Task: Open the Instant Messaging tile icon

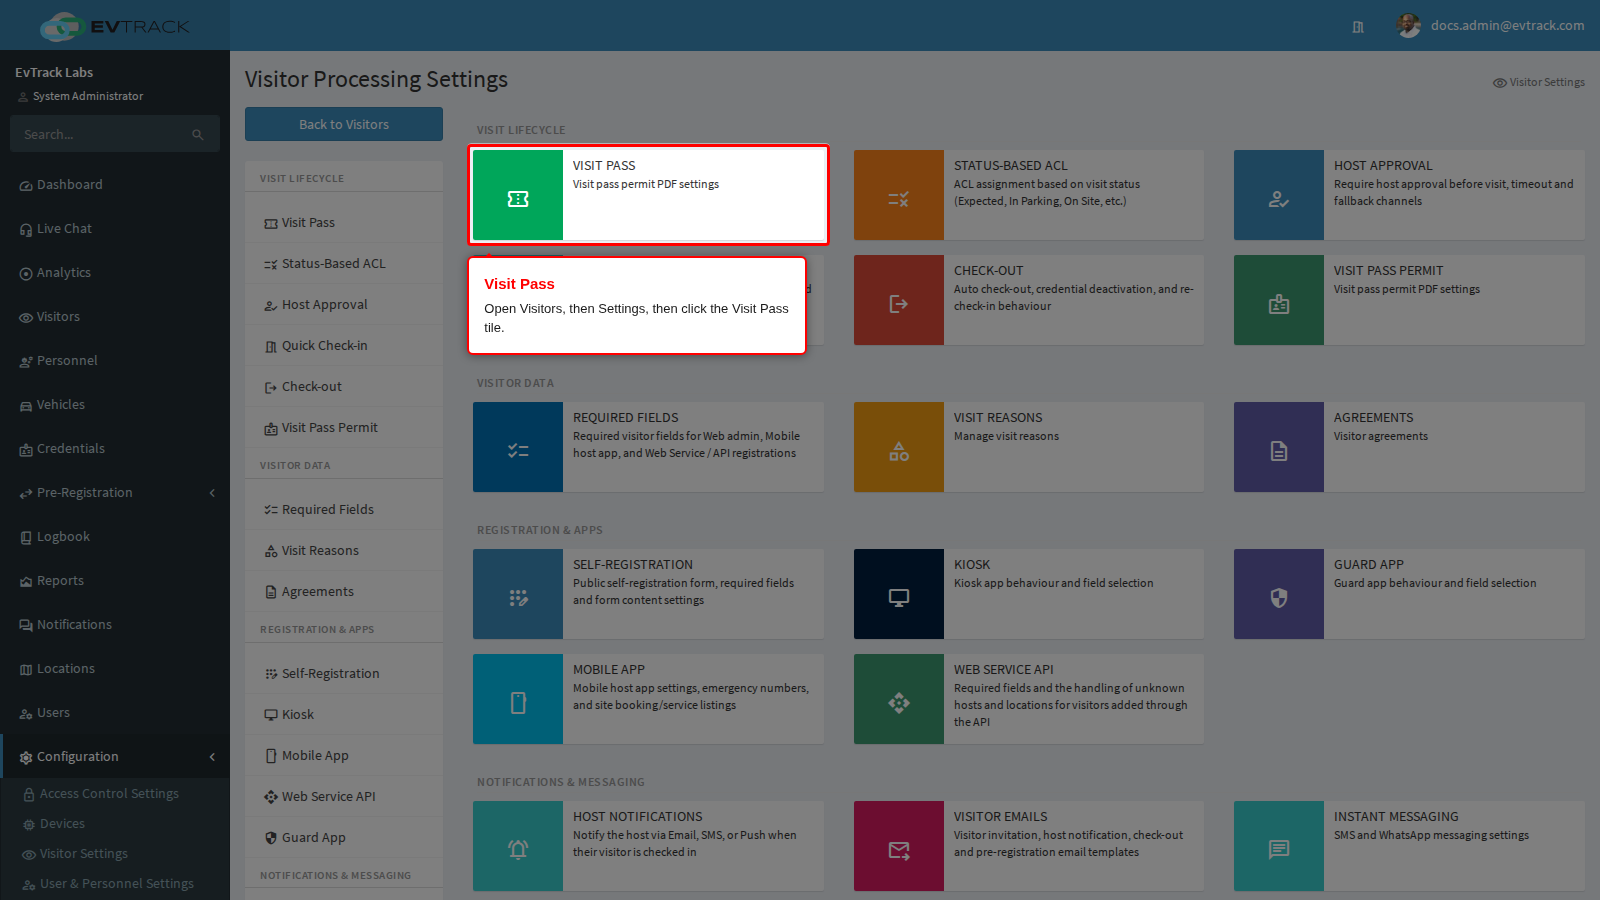Action: [1279, 846]
